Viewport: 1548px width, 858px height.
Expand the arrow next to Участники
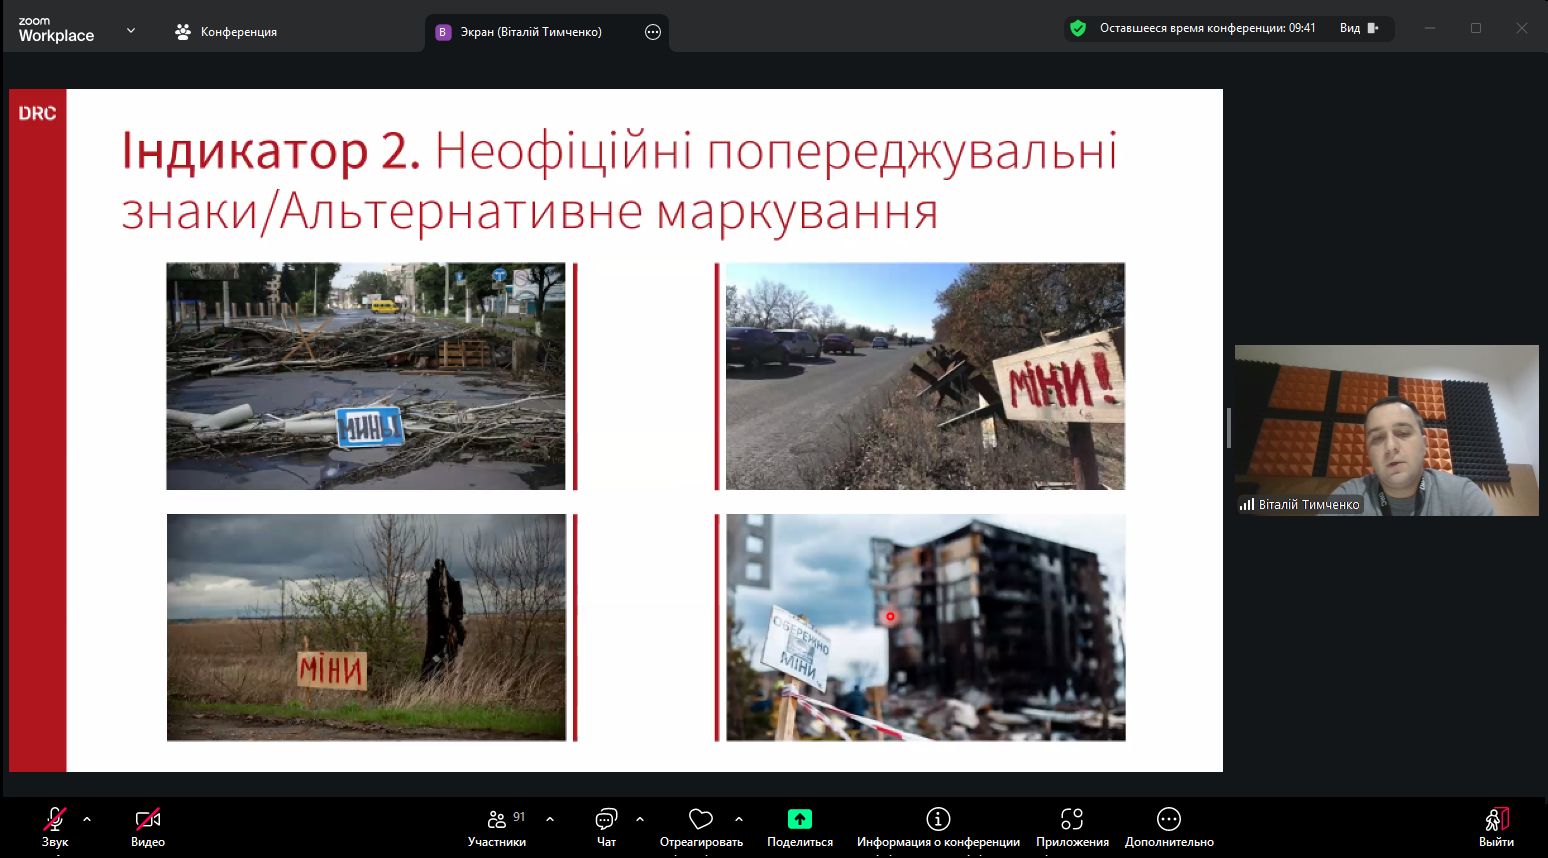pos(550,819)
